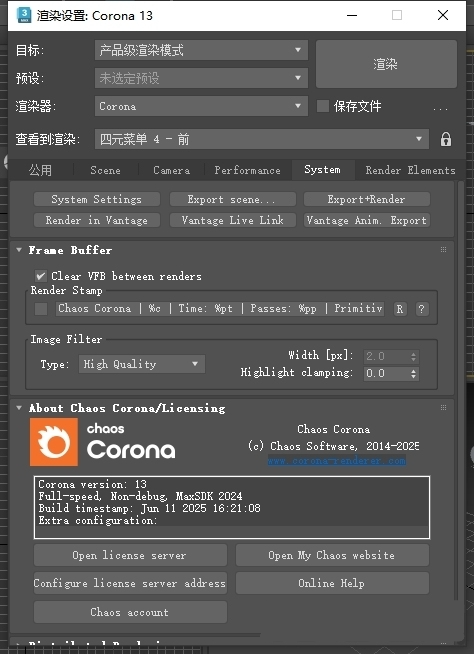Open System Settings
The height and width of the screenshot is (654, 474).
coord(97,199)
